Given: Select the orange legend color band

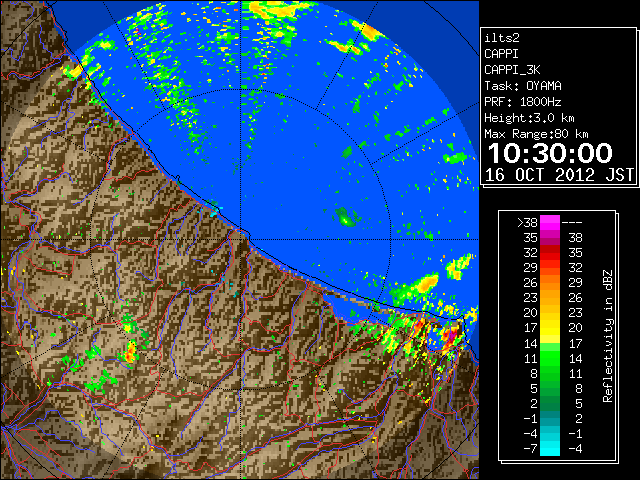Looking at the screenshot, I should 550,283.
